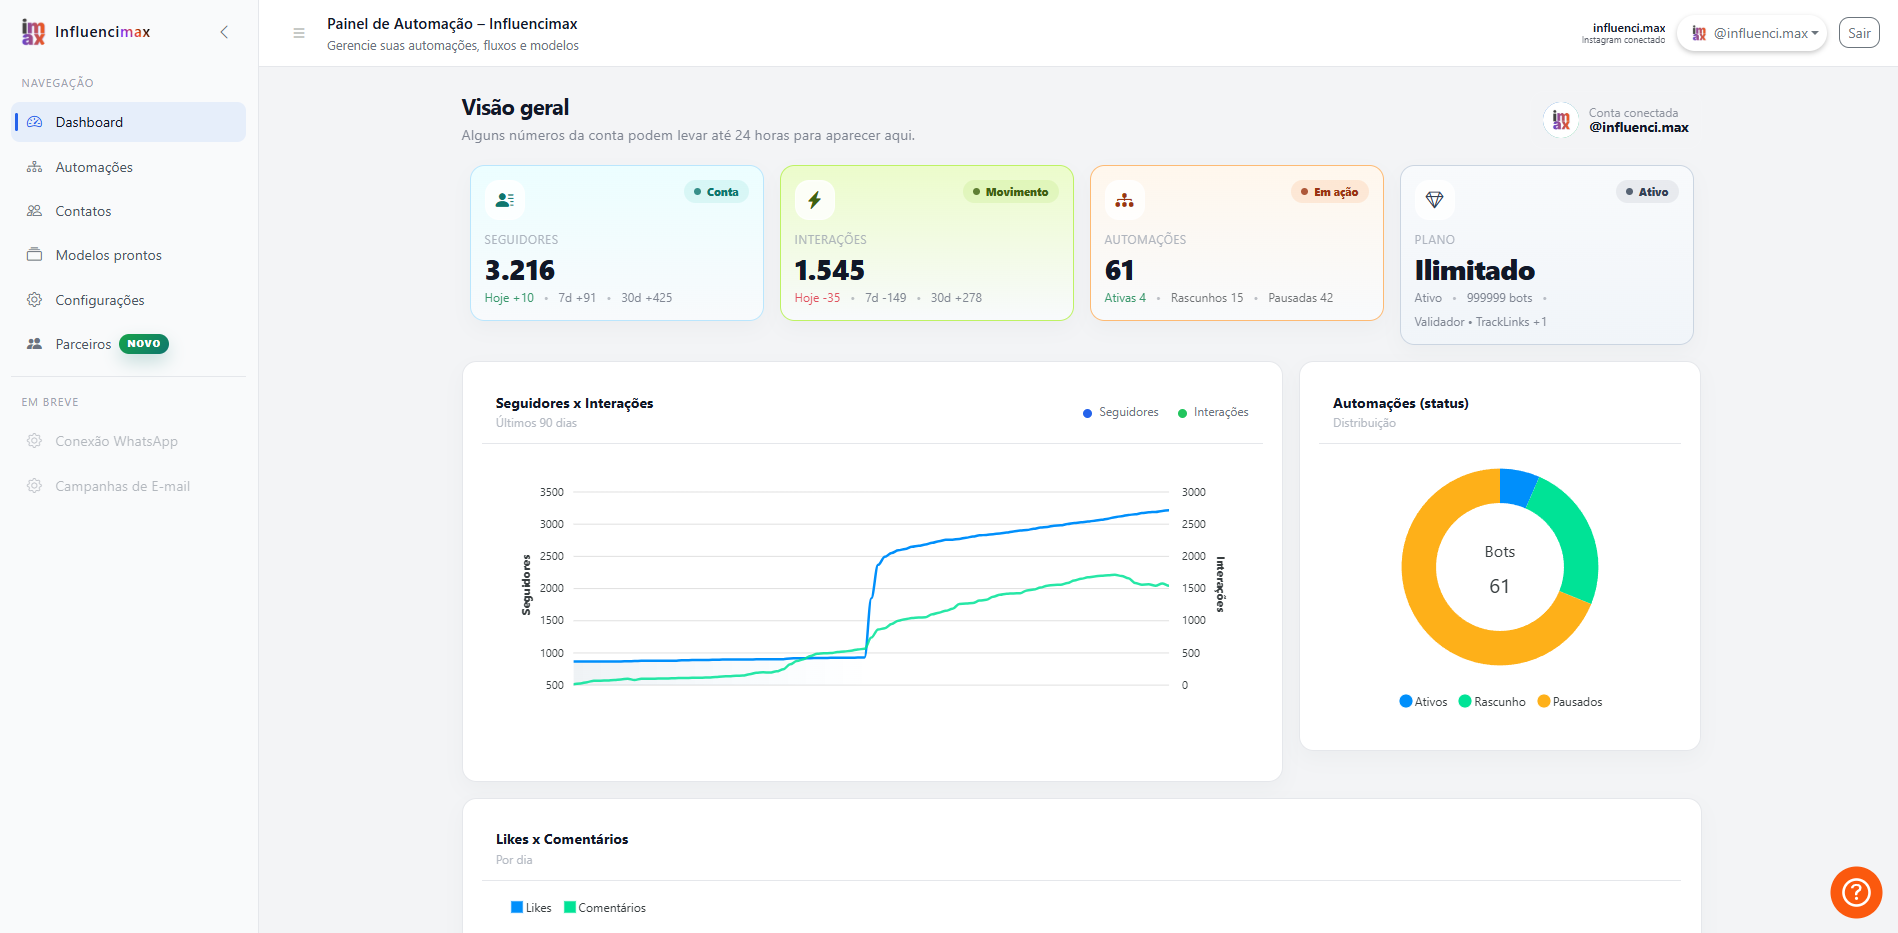
Task: Click 'Rascunhos 15' in automations card
Action: tap(1207, 298)
